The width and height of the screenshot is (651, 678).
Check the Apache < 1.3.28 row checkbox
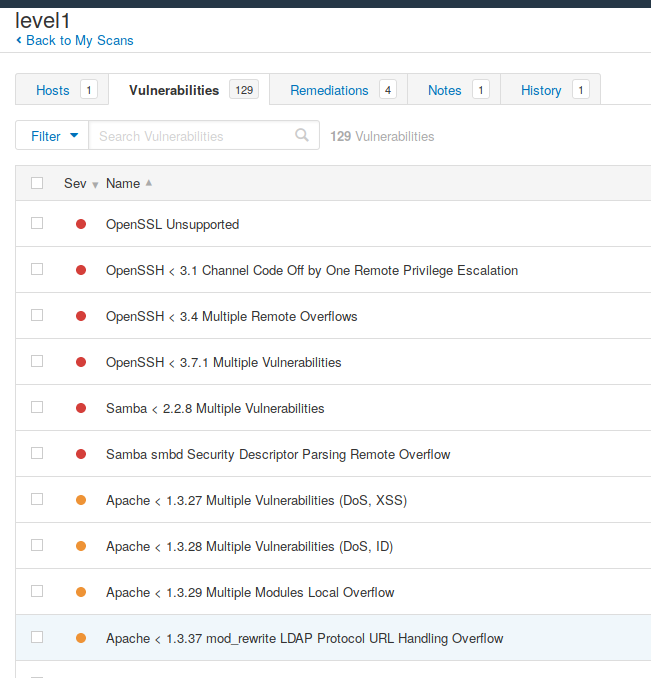click(x=37, y=545)
